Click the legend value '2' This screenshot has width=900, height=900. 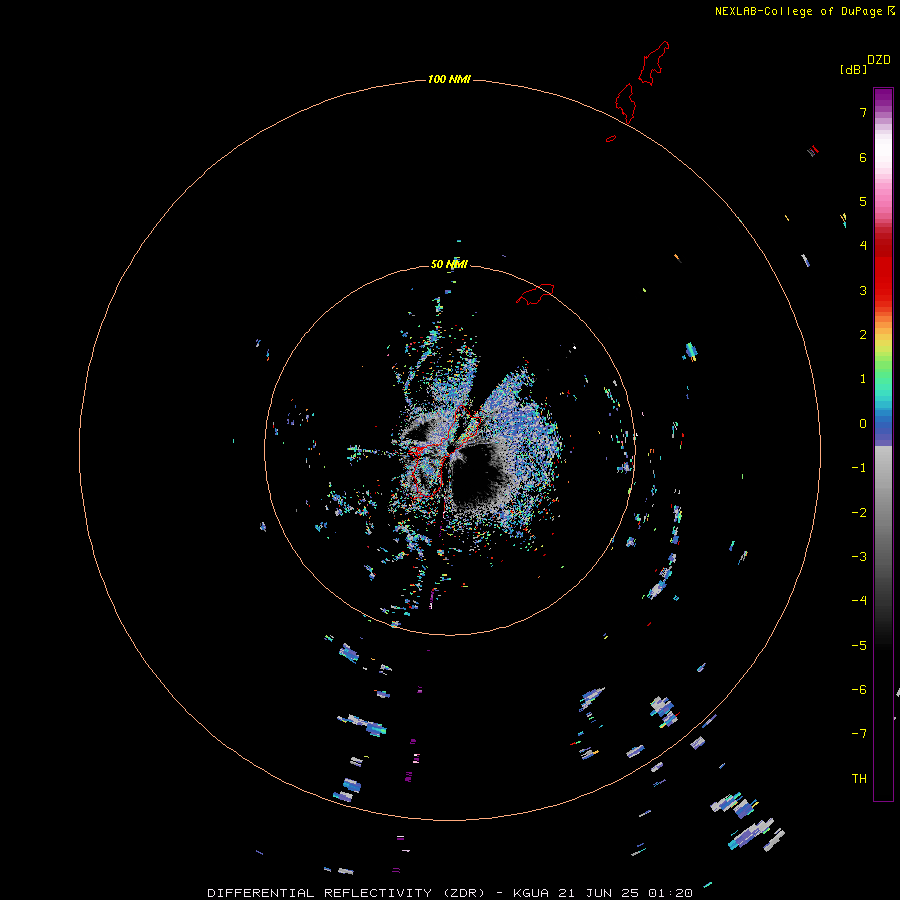point(863,335)
